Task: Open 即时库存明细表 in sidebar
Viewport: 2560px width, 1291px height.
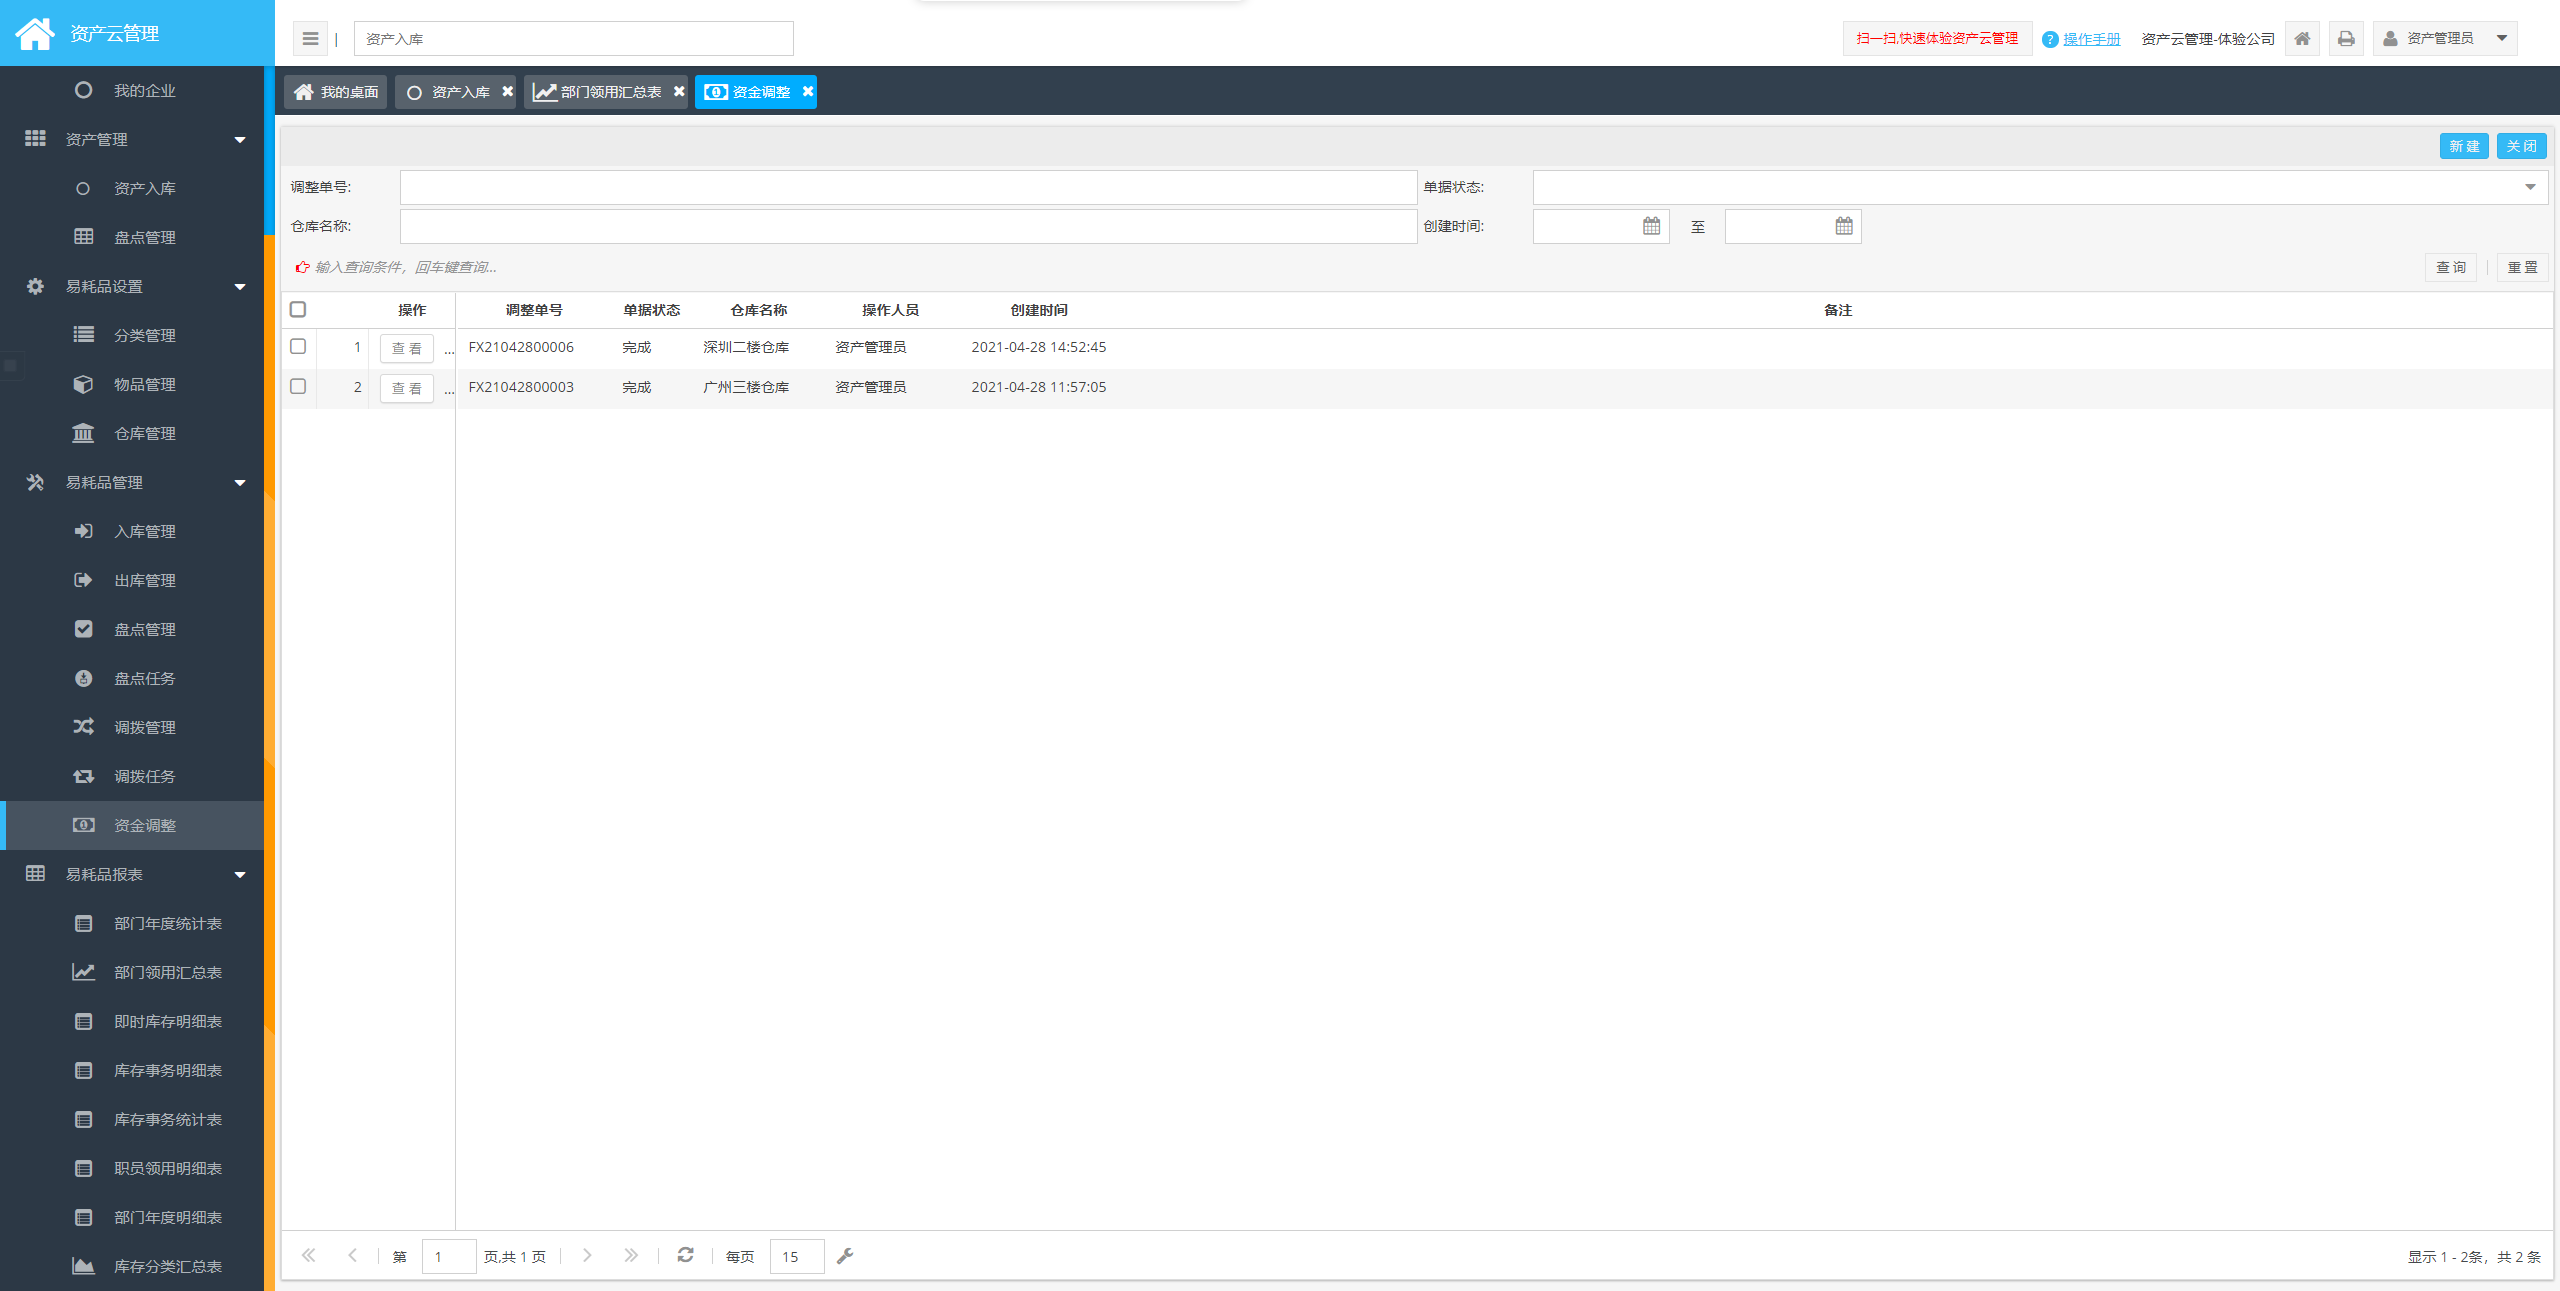Action: pyautogui.click(x=132, y=1022)
